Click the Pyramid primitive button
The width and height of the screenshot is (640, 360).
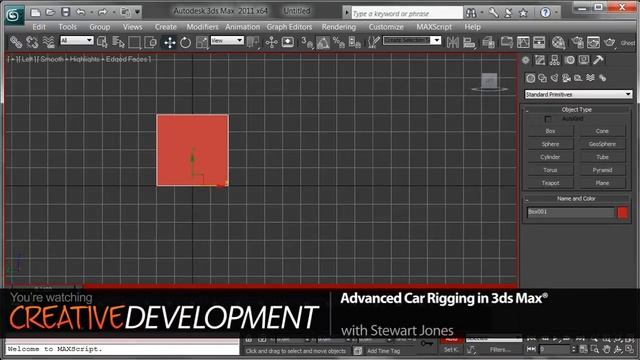[602, 170]
